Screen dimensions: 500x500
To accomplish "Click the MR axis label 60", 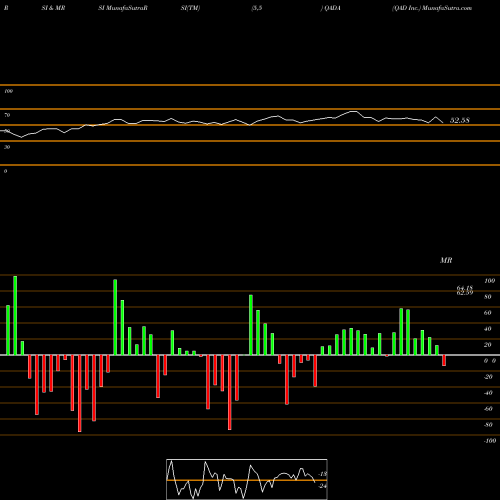I will pyautogui.click(x=488, y=313).
